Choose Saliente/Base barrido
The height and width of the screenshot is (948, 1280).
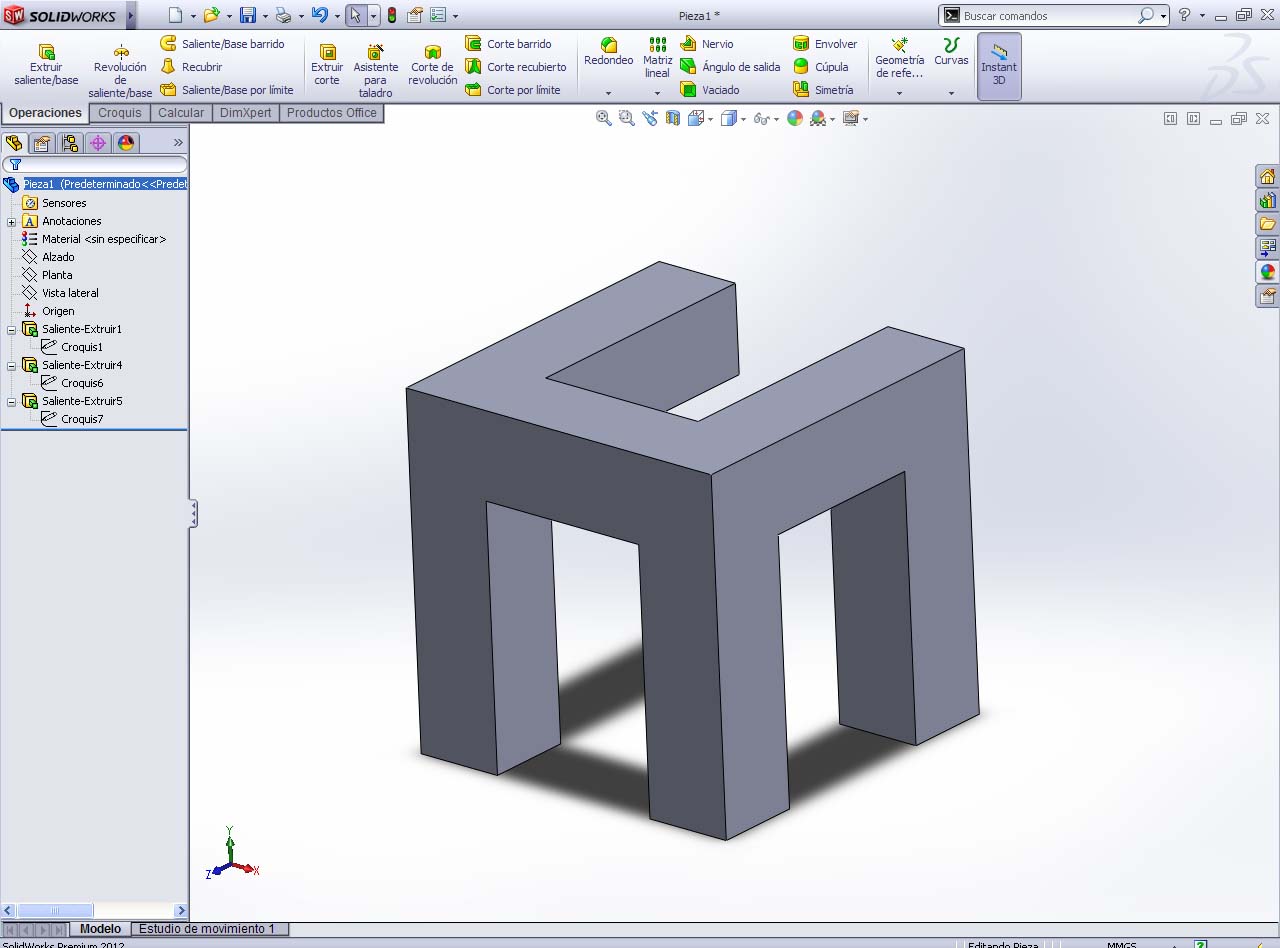coord(223,44)
